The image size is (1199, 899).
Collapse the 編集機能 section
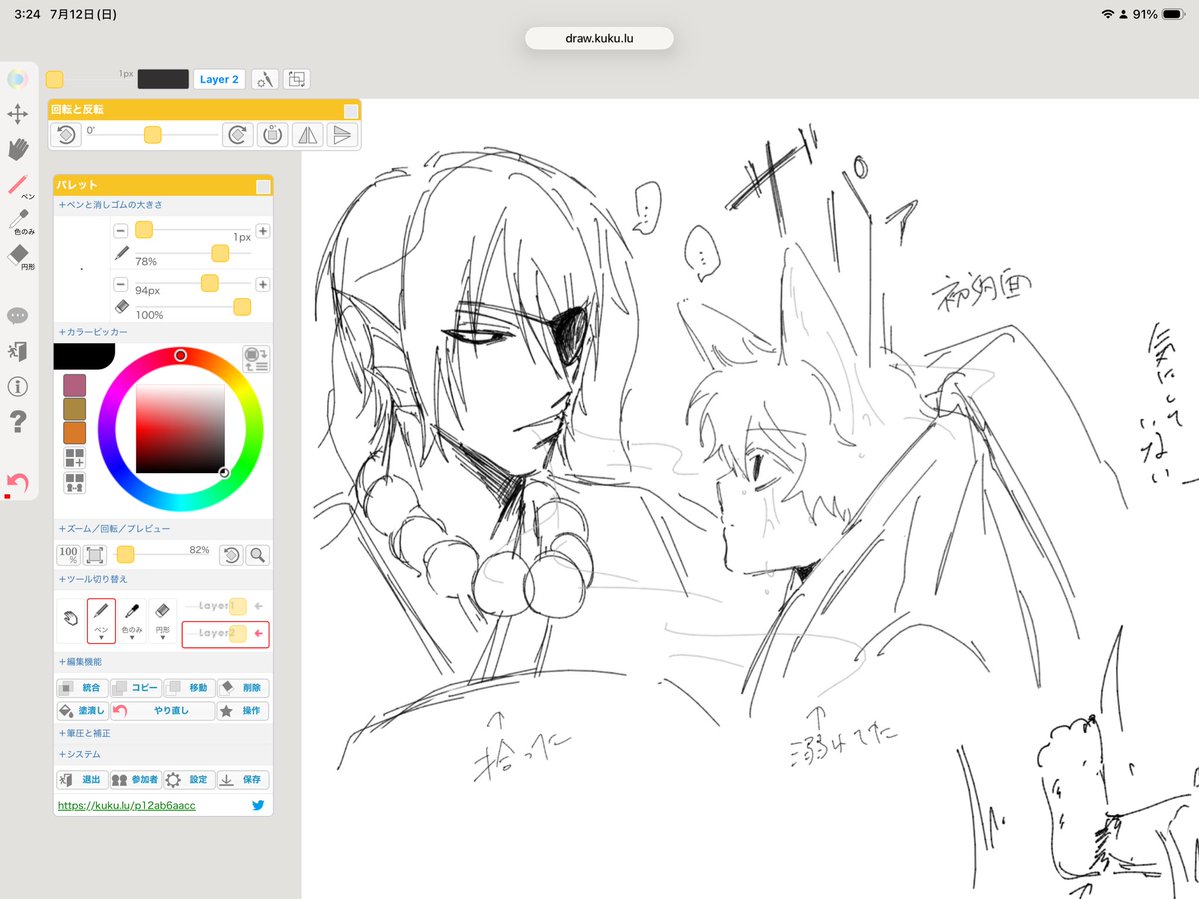[80, 661]
